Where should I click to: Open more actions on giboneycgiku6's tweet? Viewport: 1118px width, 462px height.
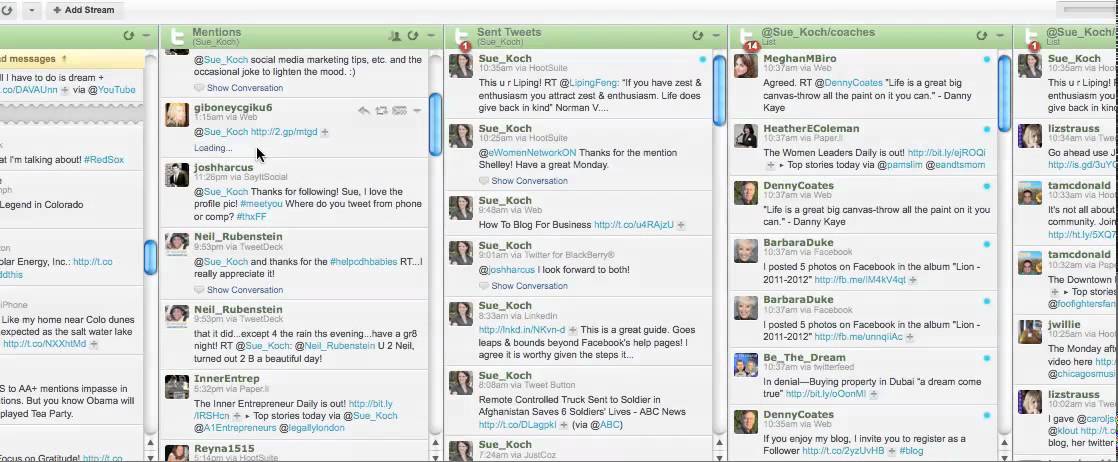point(417,111)
